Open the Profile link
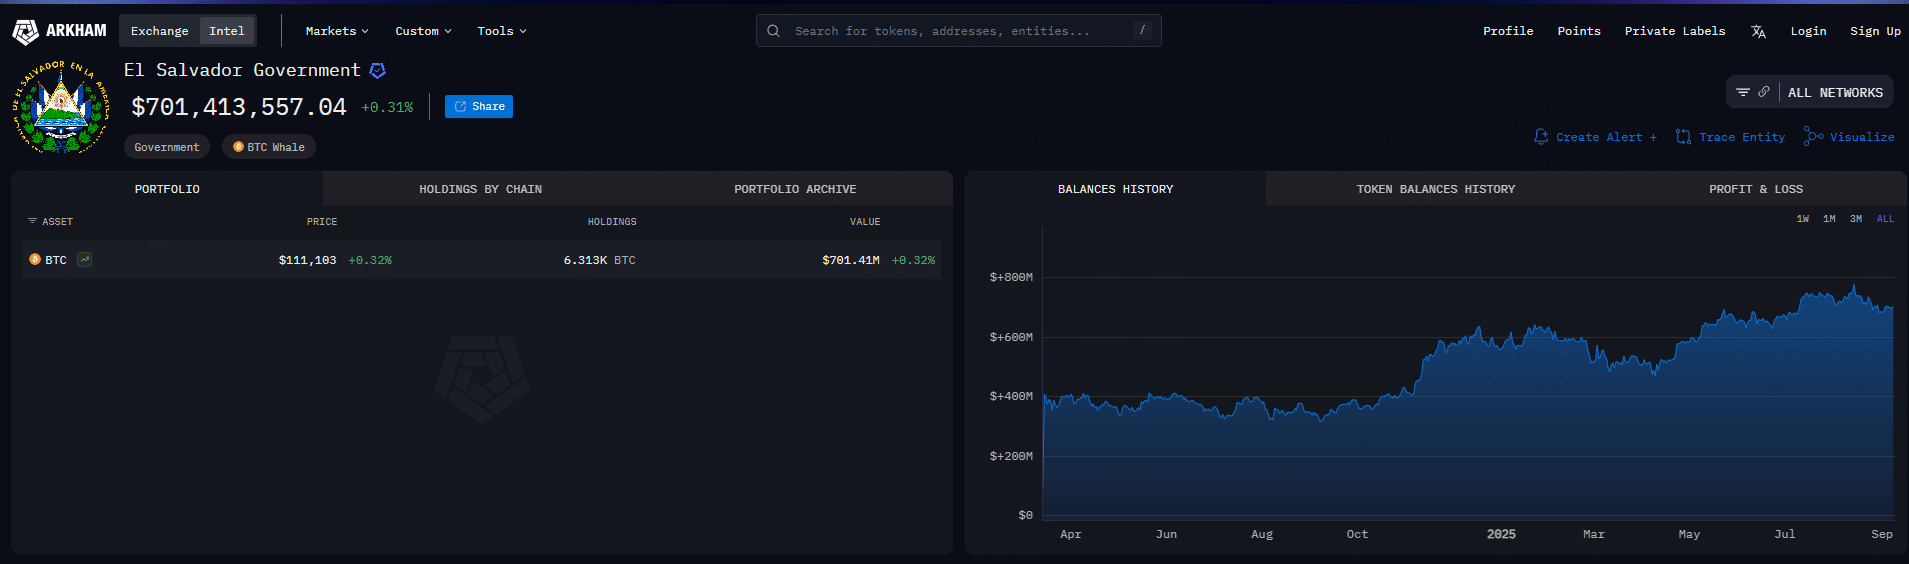This screenshot has width=1909, height=564. [x=1508, y=31]
